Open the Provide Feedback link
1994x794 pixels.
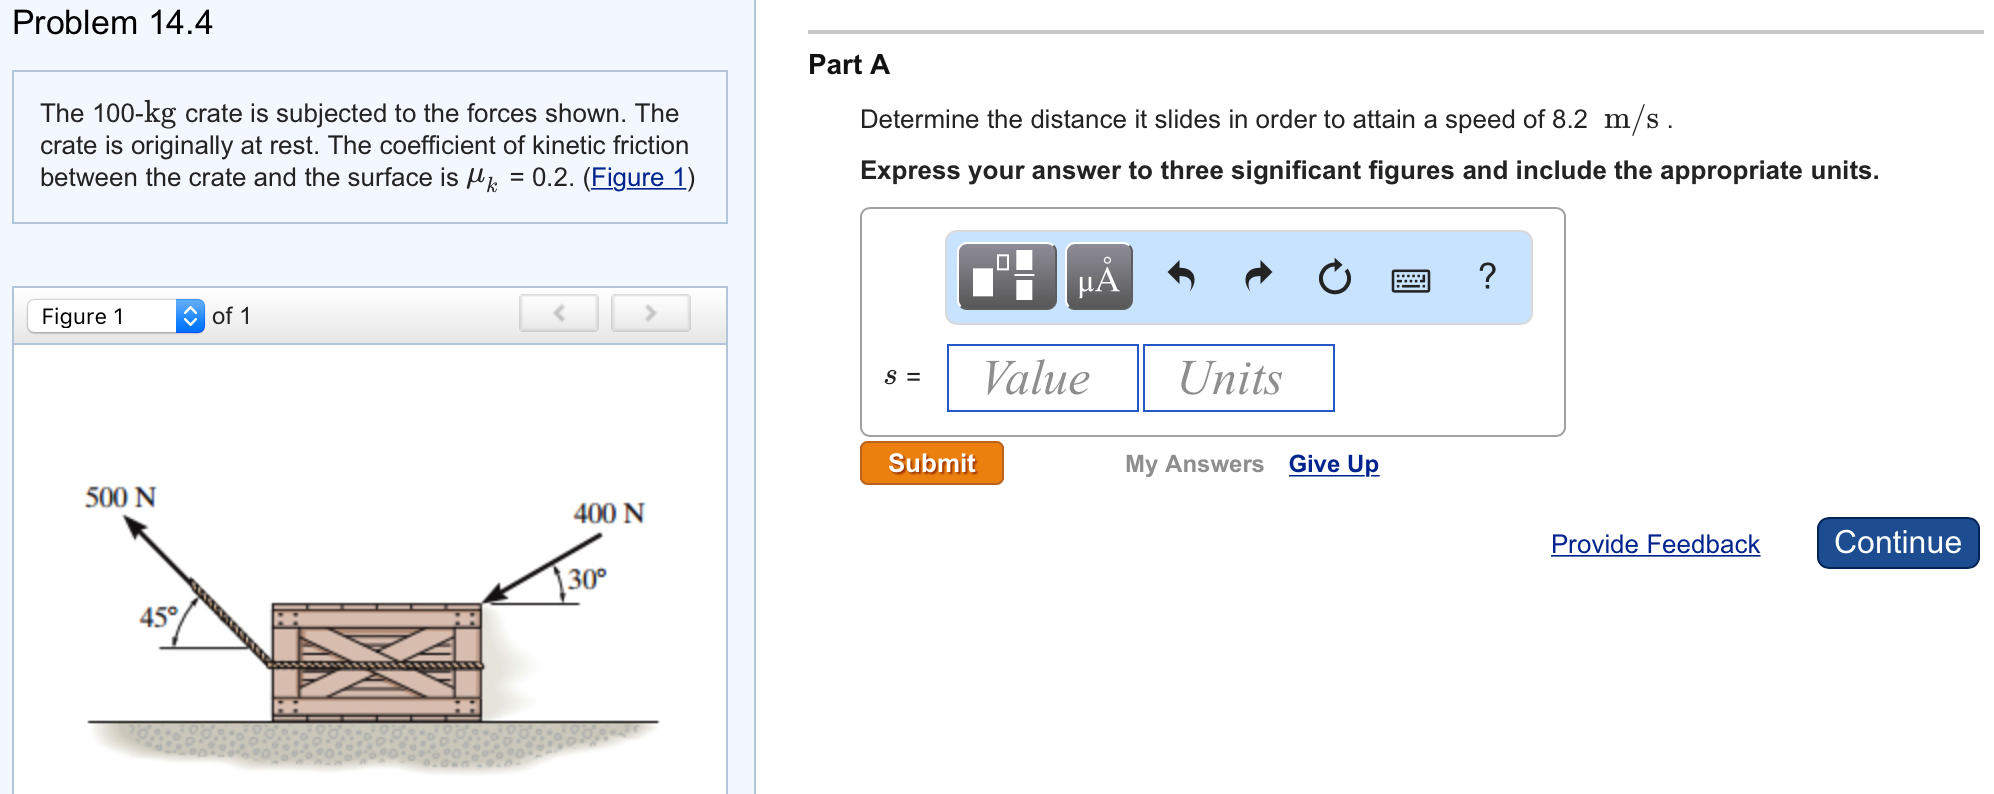(1654, 544)
